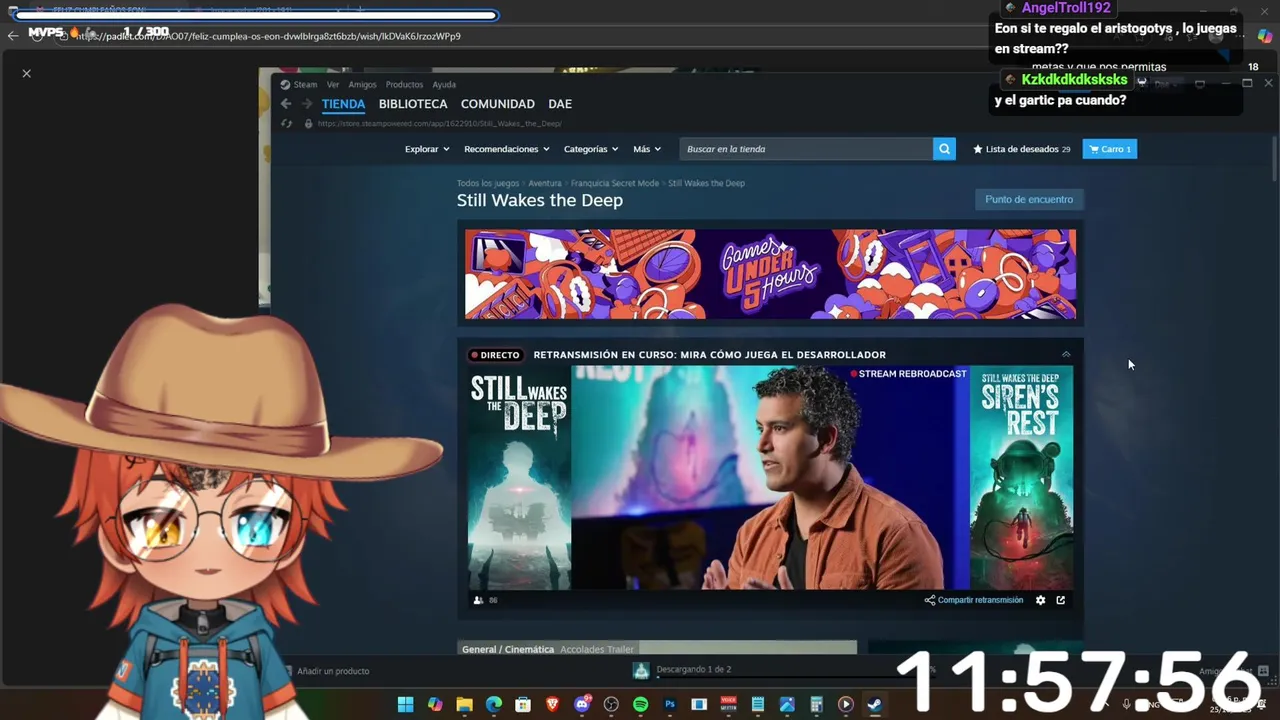Image resolution: width=1280 pixels, height=720 pixels.
Task: Open OBS Studio from the taskbar
Action: click(612, 705)
